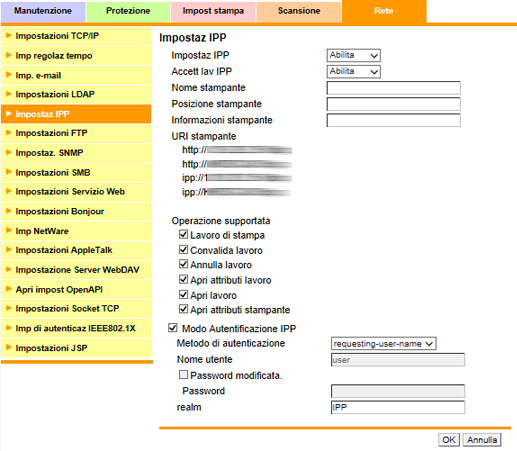
Task: Click arrow icon beside Imp NetWare
Action: pos(9,231)
